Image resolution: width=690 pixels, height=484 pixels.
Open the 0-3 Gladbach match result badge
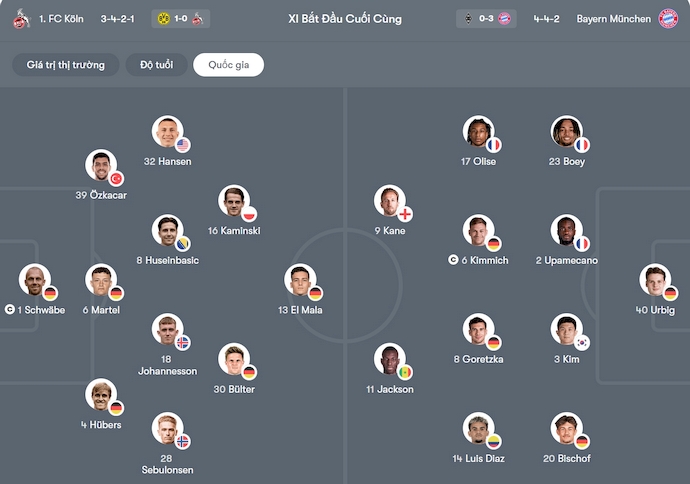[x=486, y=18]
